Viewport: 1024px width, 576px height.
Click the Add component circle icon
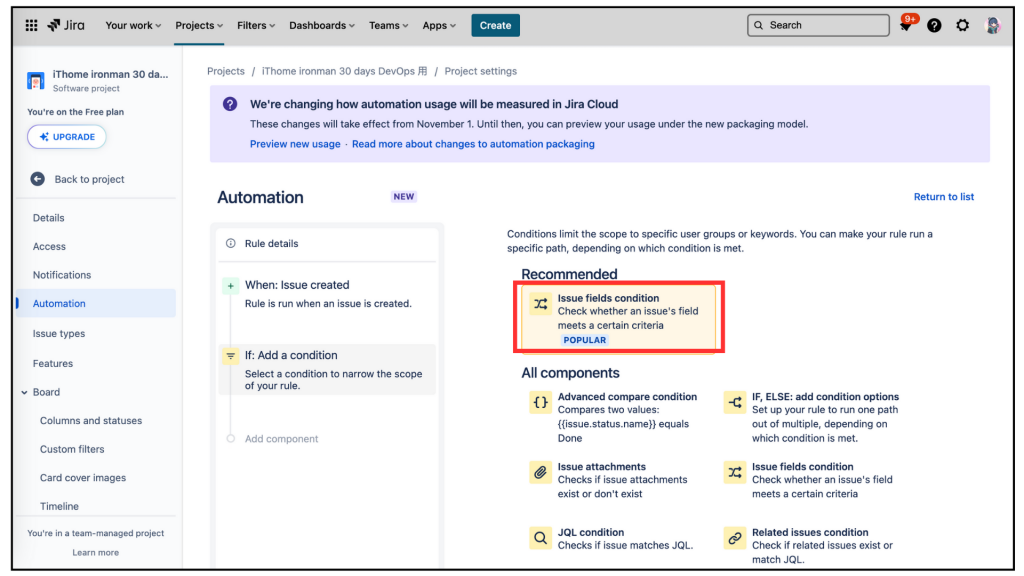point(231,439)
